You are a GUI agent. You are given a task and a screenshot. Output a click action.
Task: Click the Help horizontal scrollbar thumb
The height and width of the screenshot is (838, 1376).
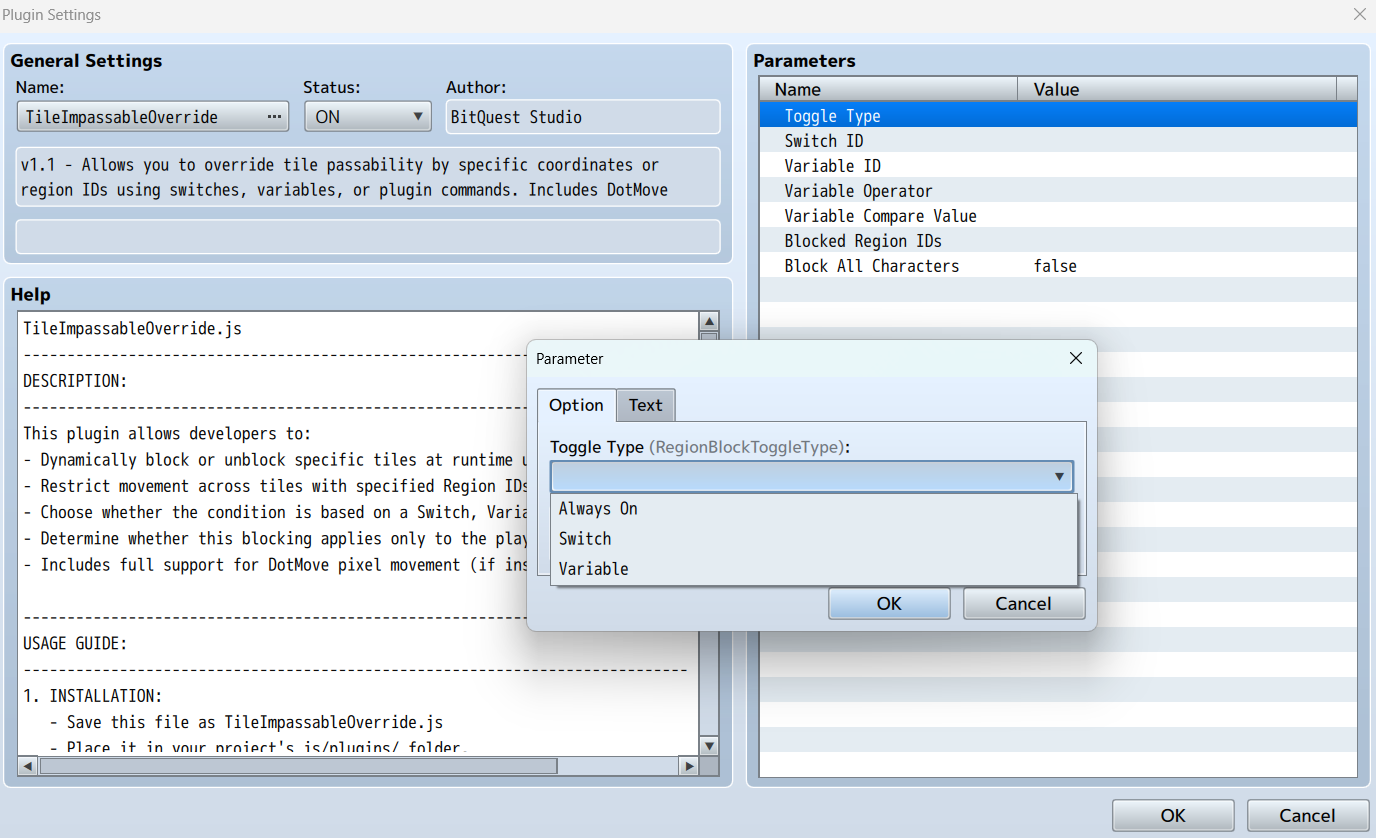[298, 766]
